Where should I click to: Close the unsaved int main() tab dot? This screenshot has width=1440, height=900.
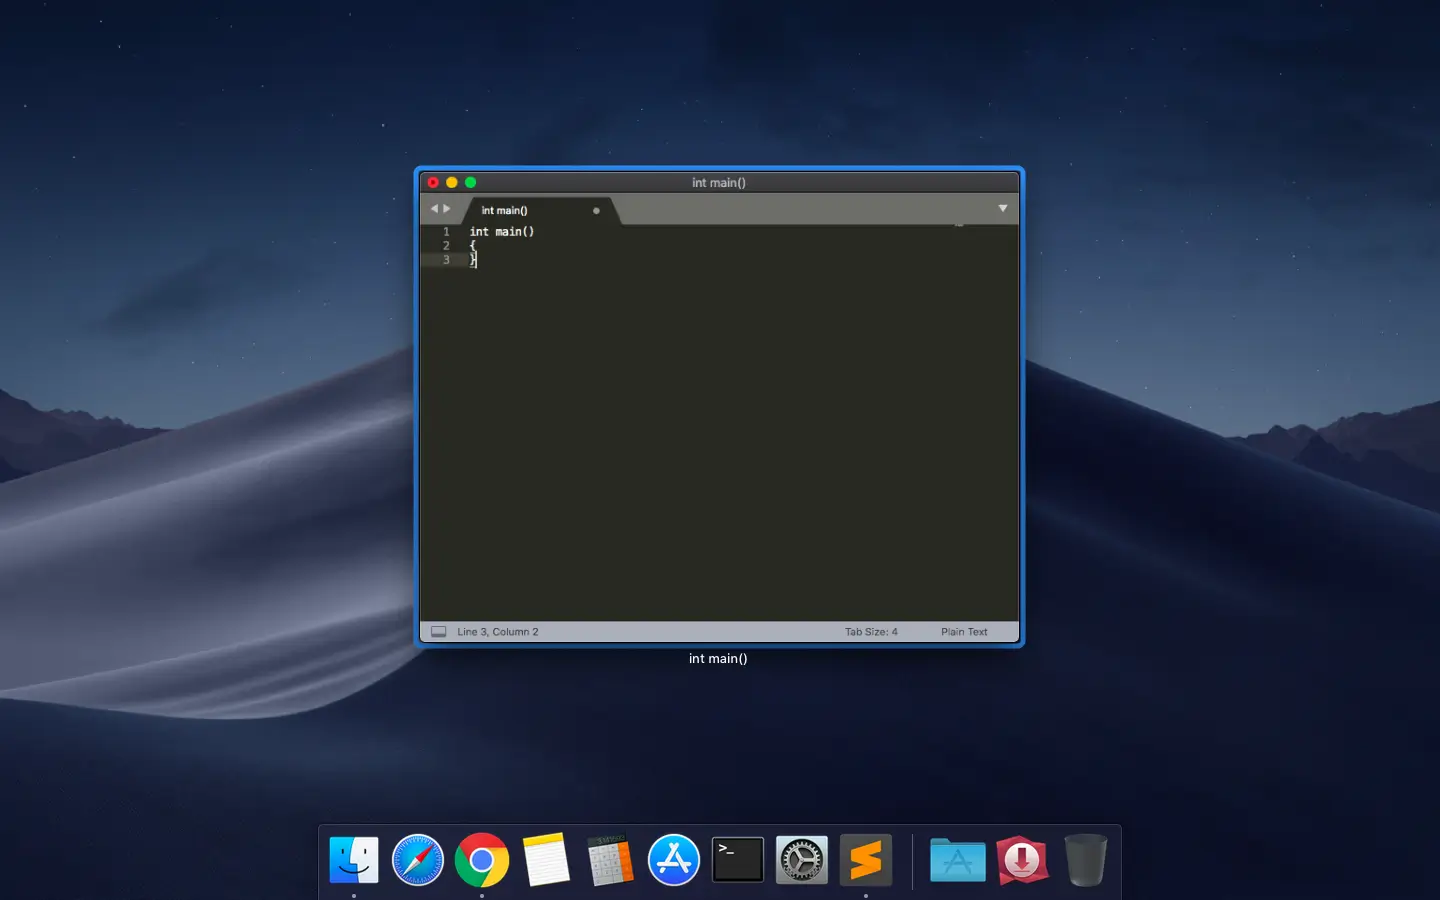(x=596, y=211)
